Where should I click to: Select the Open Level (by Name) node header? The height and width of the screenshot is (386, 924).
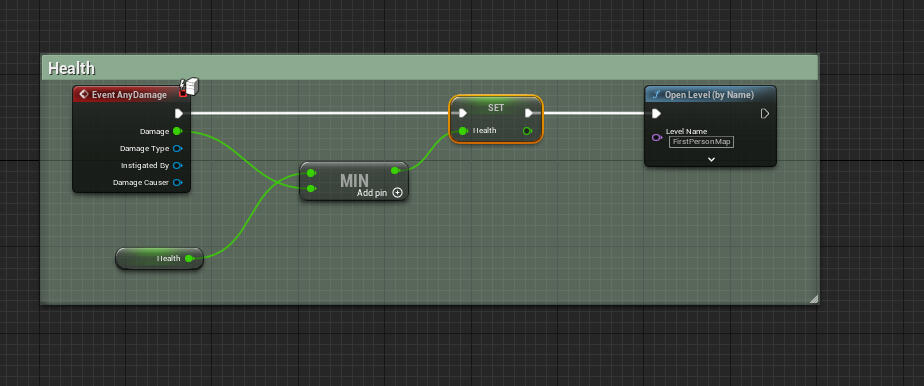click(x=710, y=95)
